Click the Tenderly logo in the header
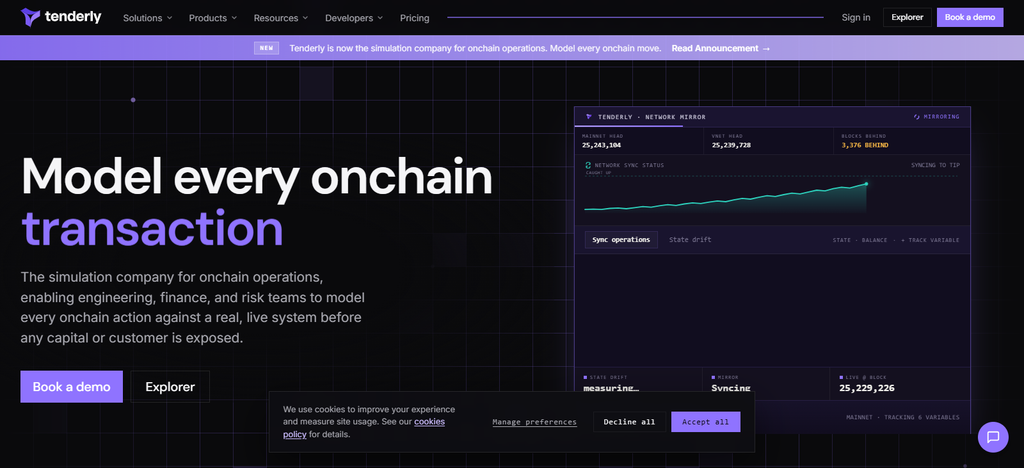Viewport: 1024px width, 468px height. [61, 17]
